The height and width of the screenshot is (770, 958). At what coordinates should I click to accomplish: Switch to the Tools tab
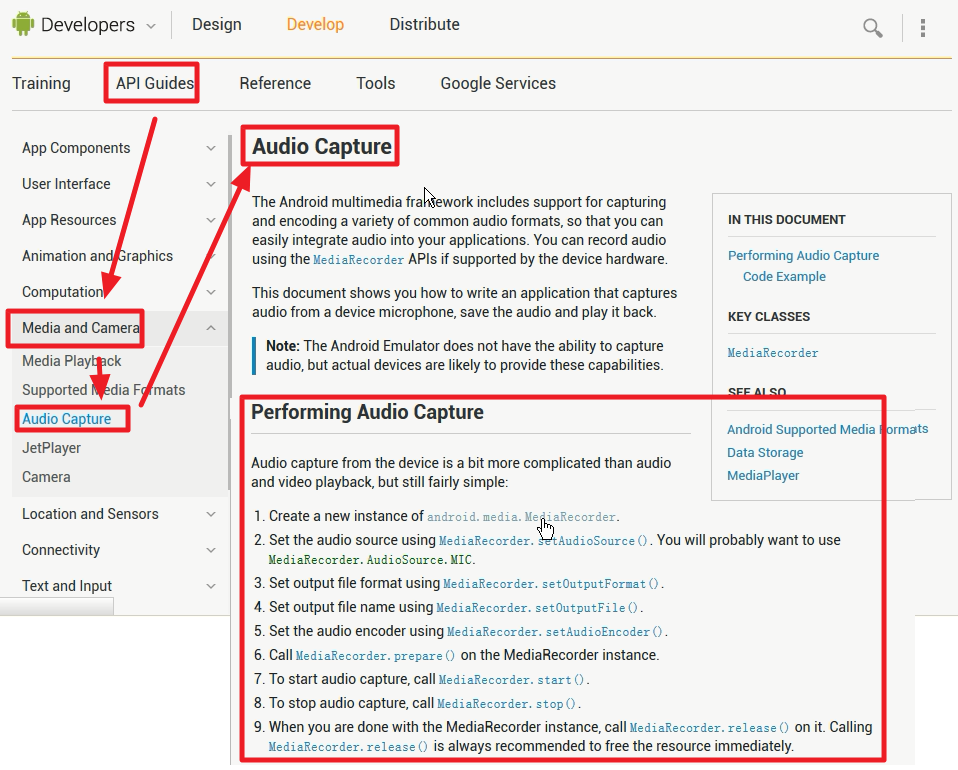(x=376, y=83)
